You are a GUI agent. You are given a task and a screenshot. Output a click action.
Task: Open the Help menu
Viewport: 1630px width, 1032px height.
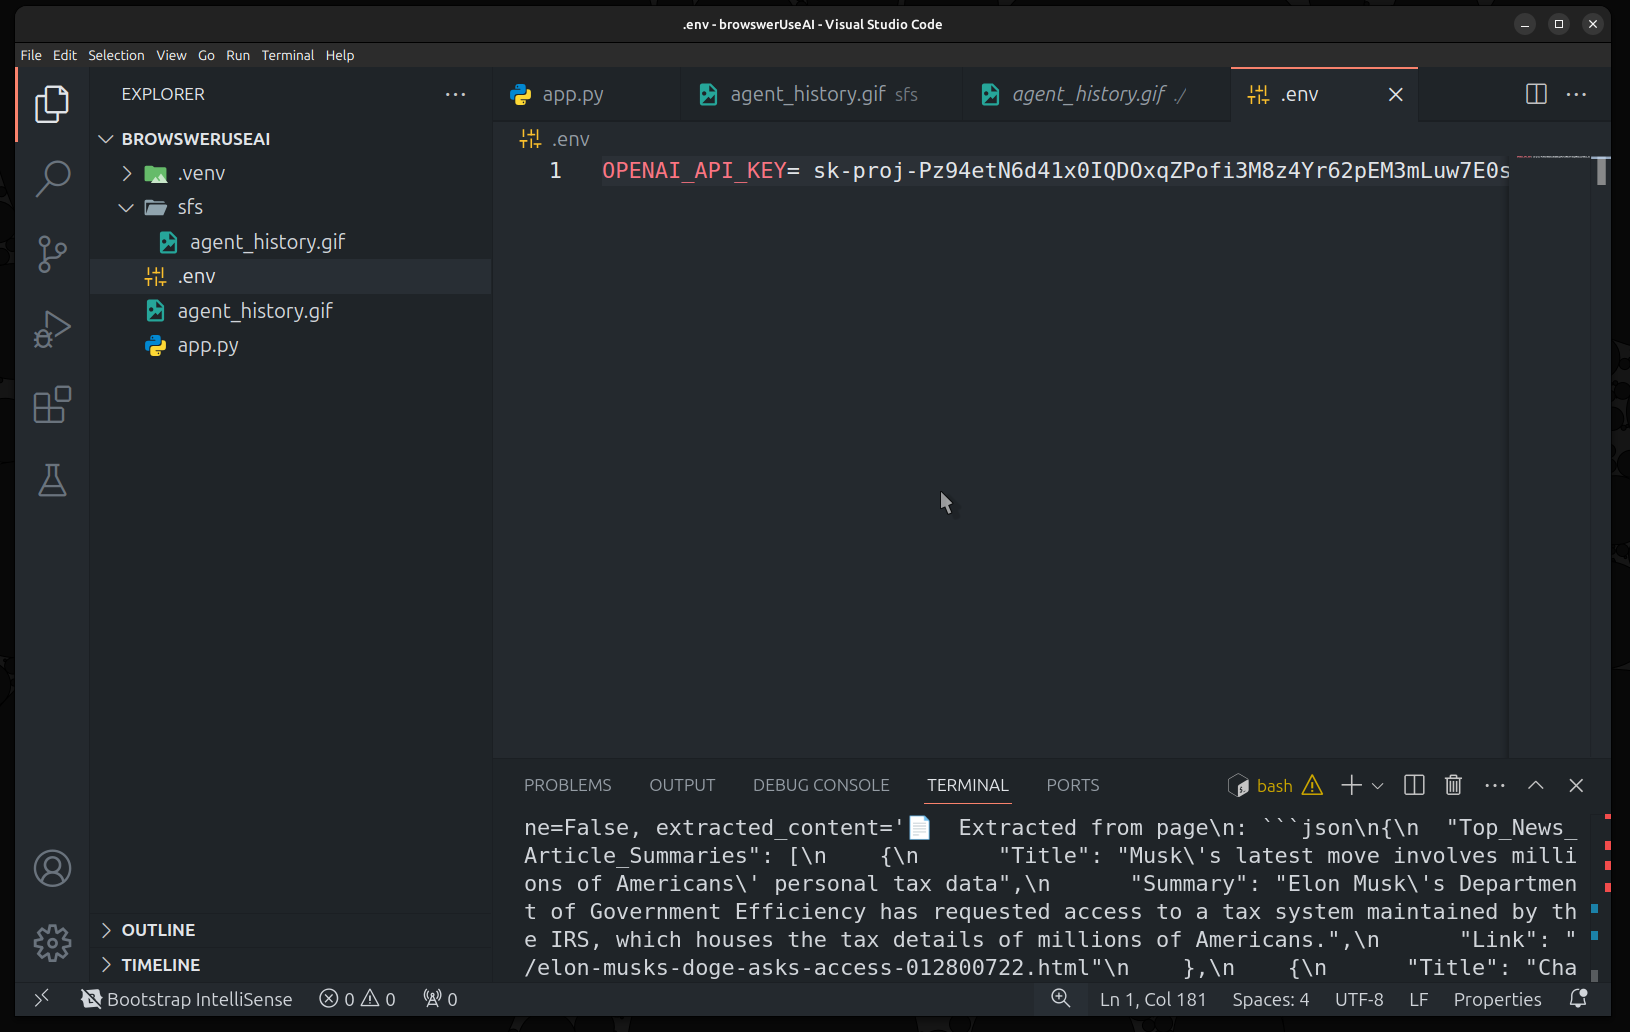pyautogui.click(x=340, y=55)
